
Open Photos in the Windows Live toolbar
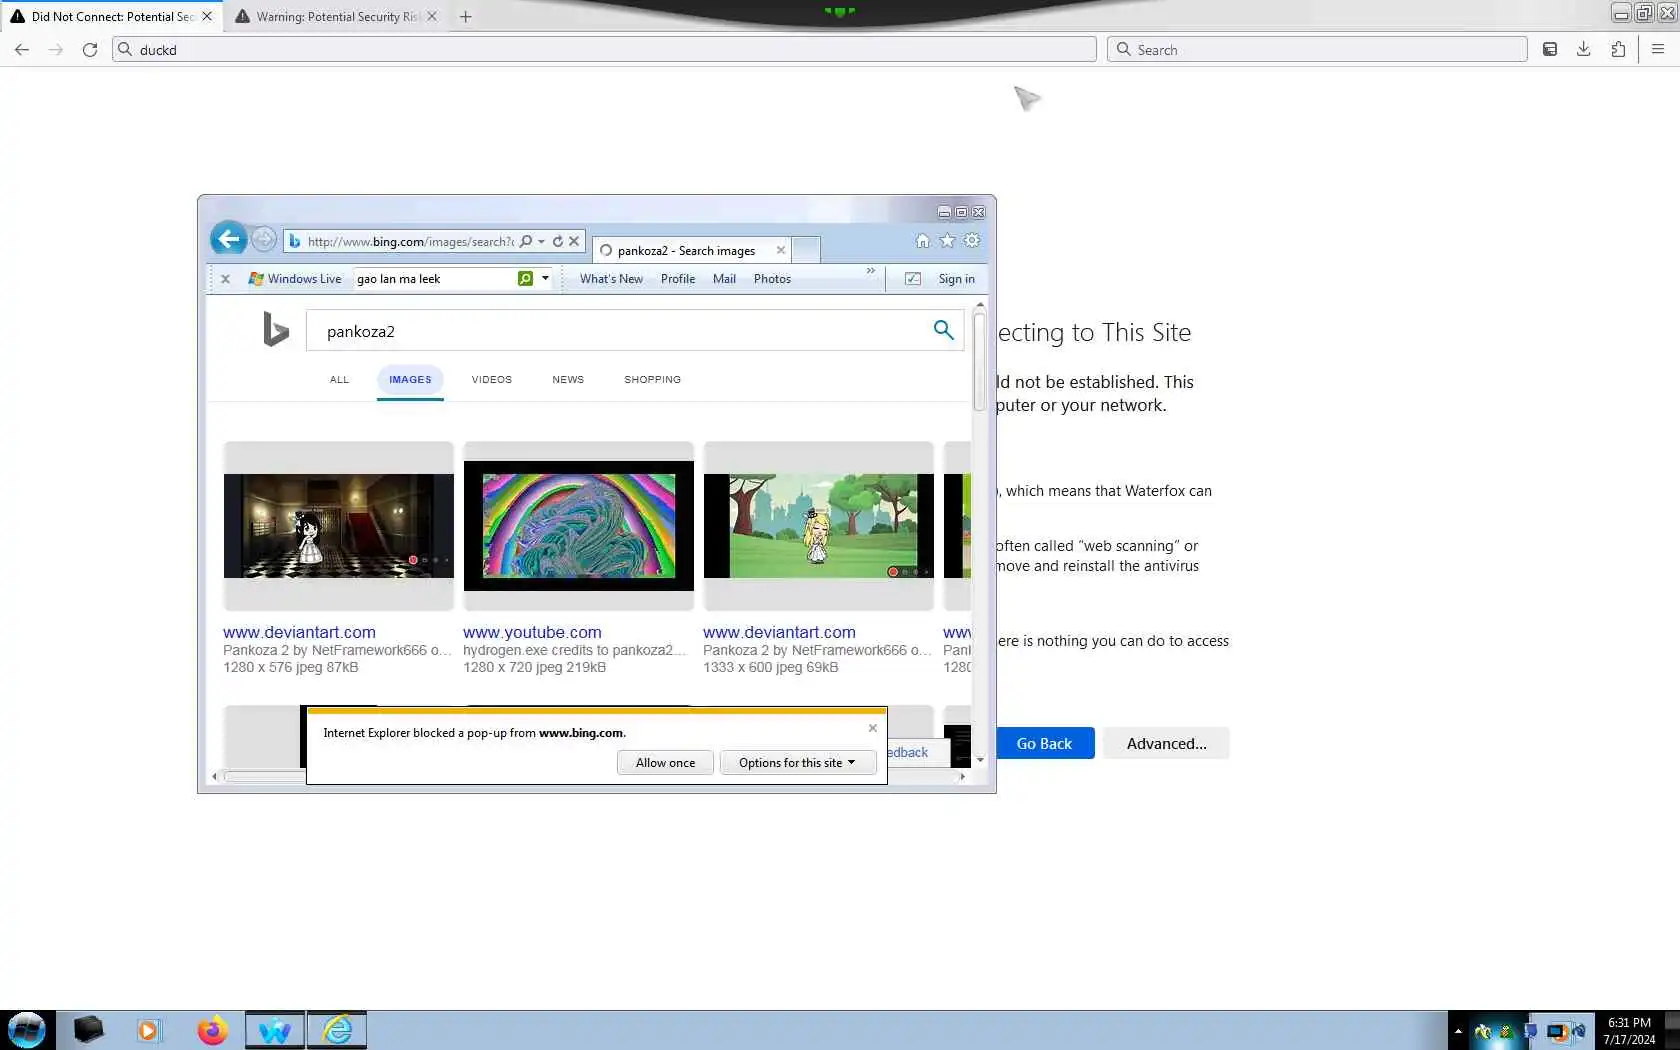[x=772, y=279]
